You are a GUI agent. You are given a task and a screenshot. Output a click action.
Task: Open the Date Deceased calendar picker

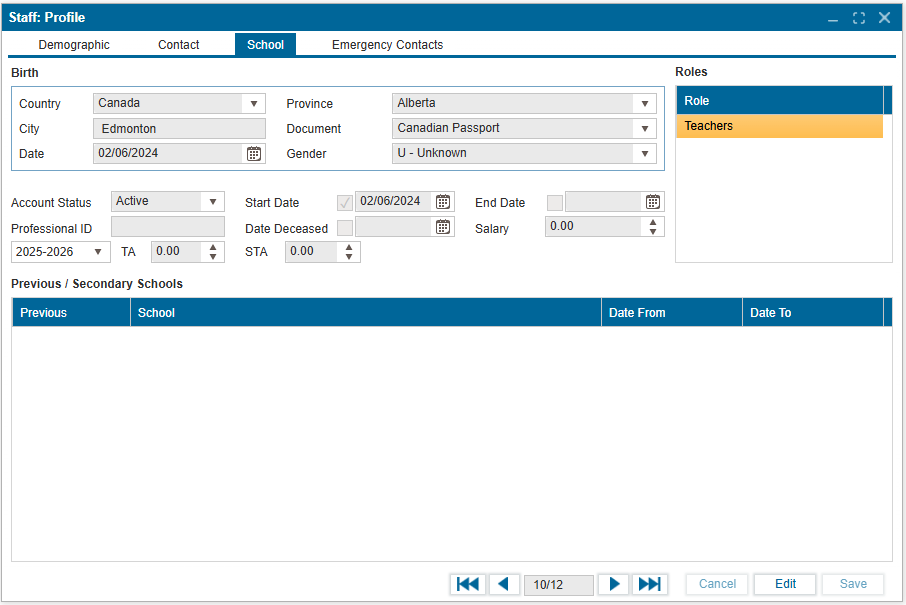443,227
